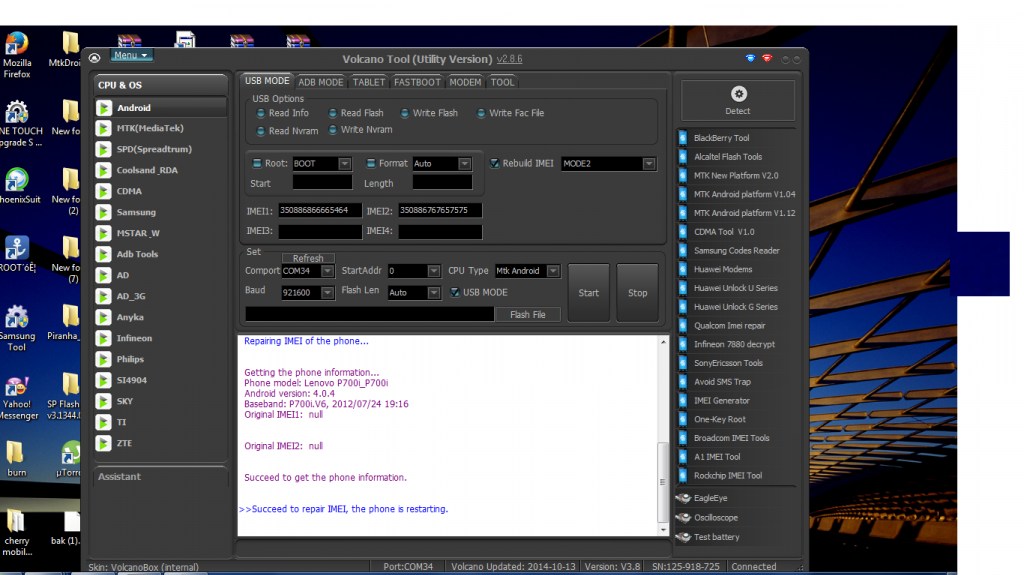Screen dimensions: 1024x575
Task: Toggle the USB MODE checkbox
Action: [x=455, y=292]
